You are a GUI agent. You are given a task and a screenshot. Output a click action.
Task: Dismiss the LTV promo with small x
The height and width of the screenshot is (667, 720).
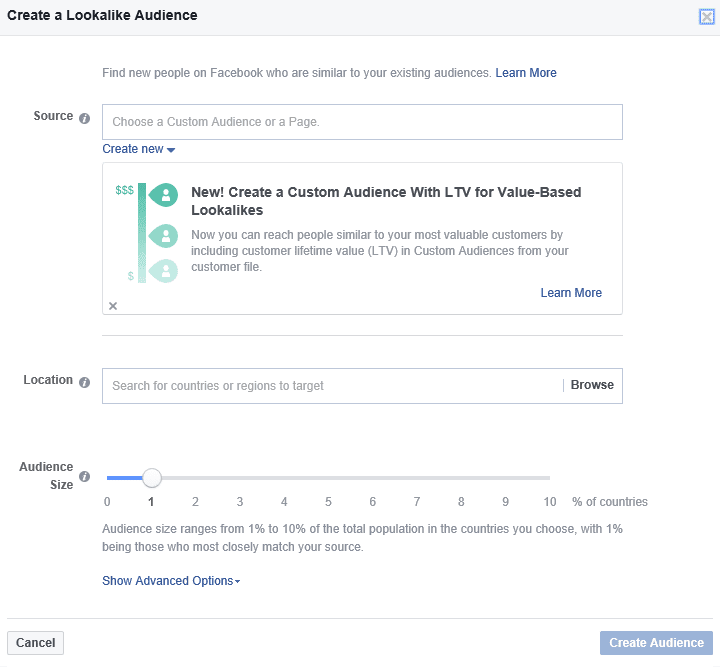pyautogui.click(x=113, y=306)
